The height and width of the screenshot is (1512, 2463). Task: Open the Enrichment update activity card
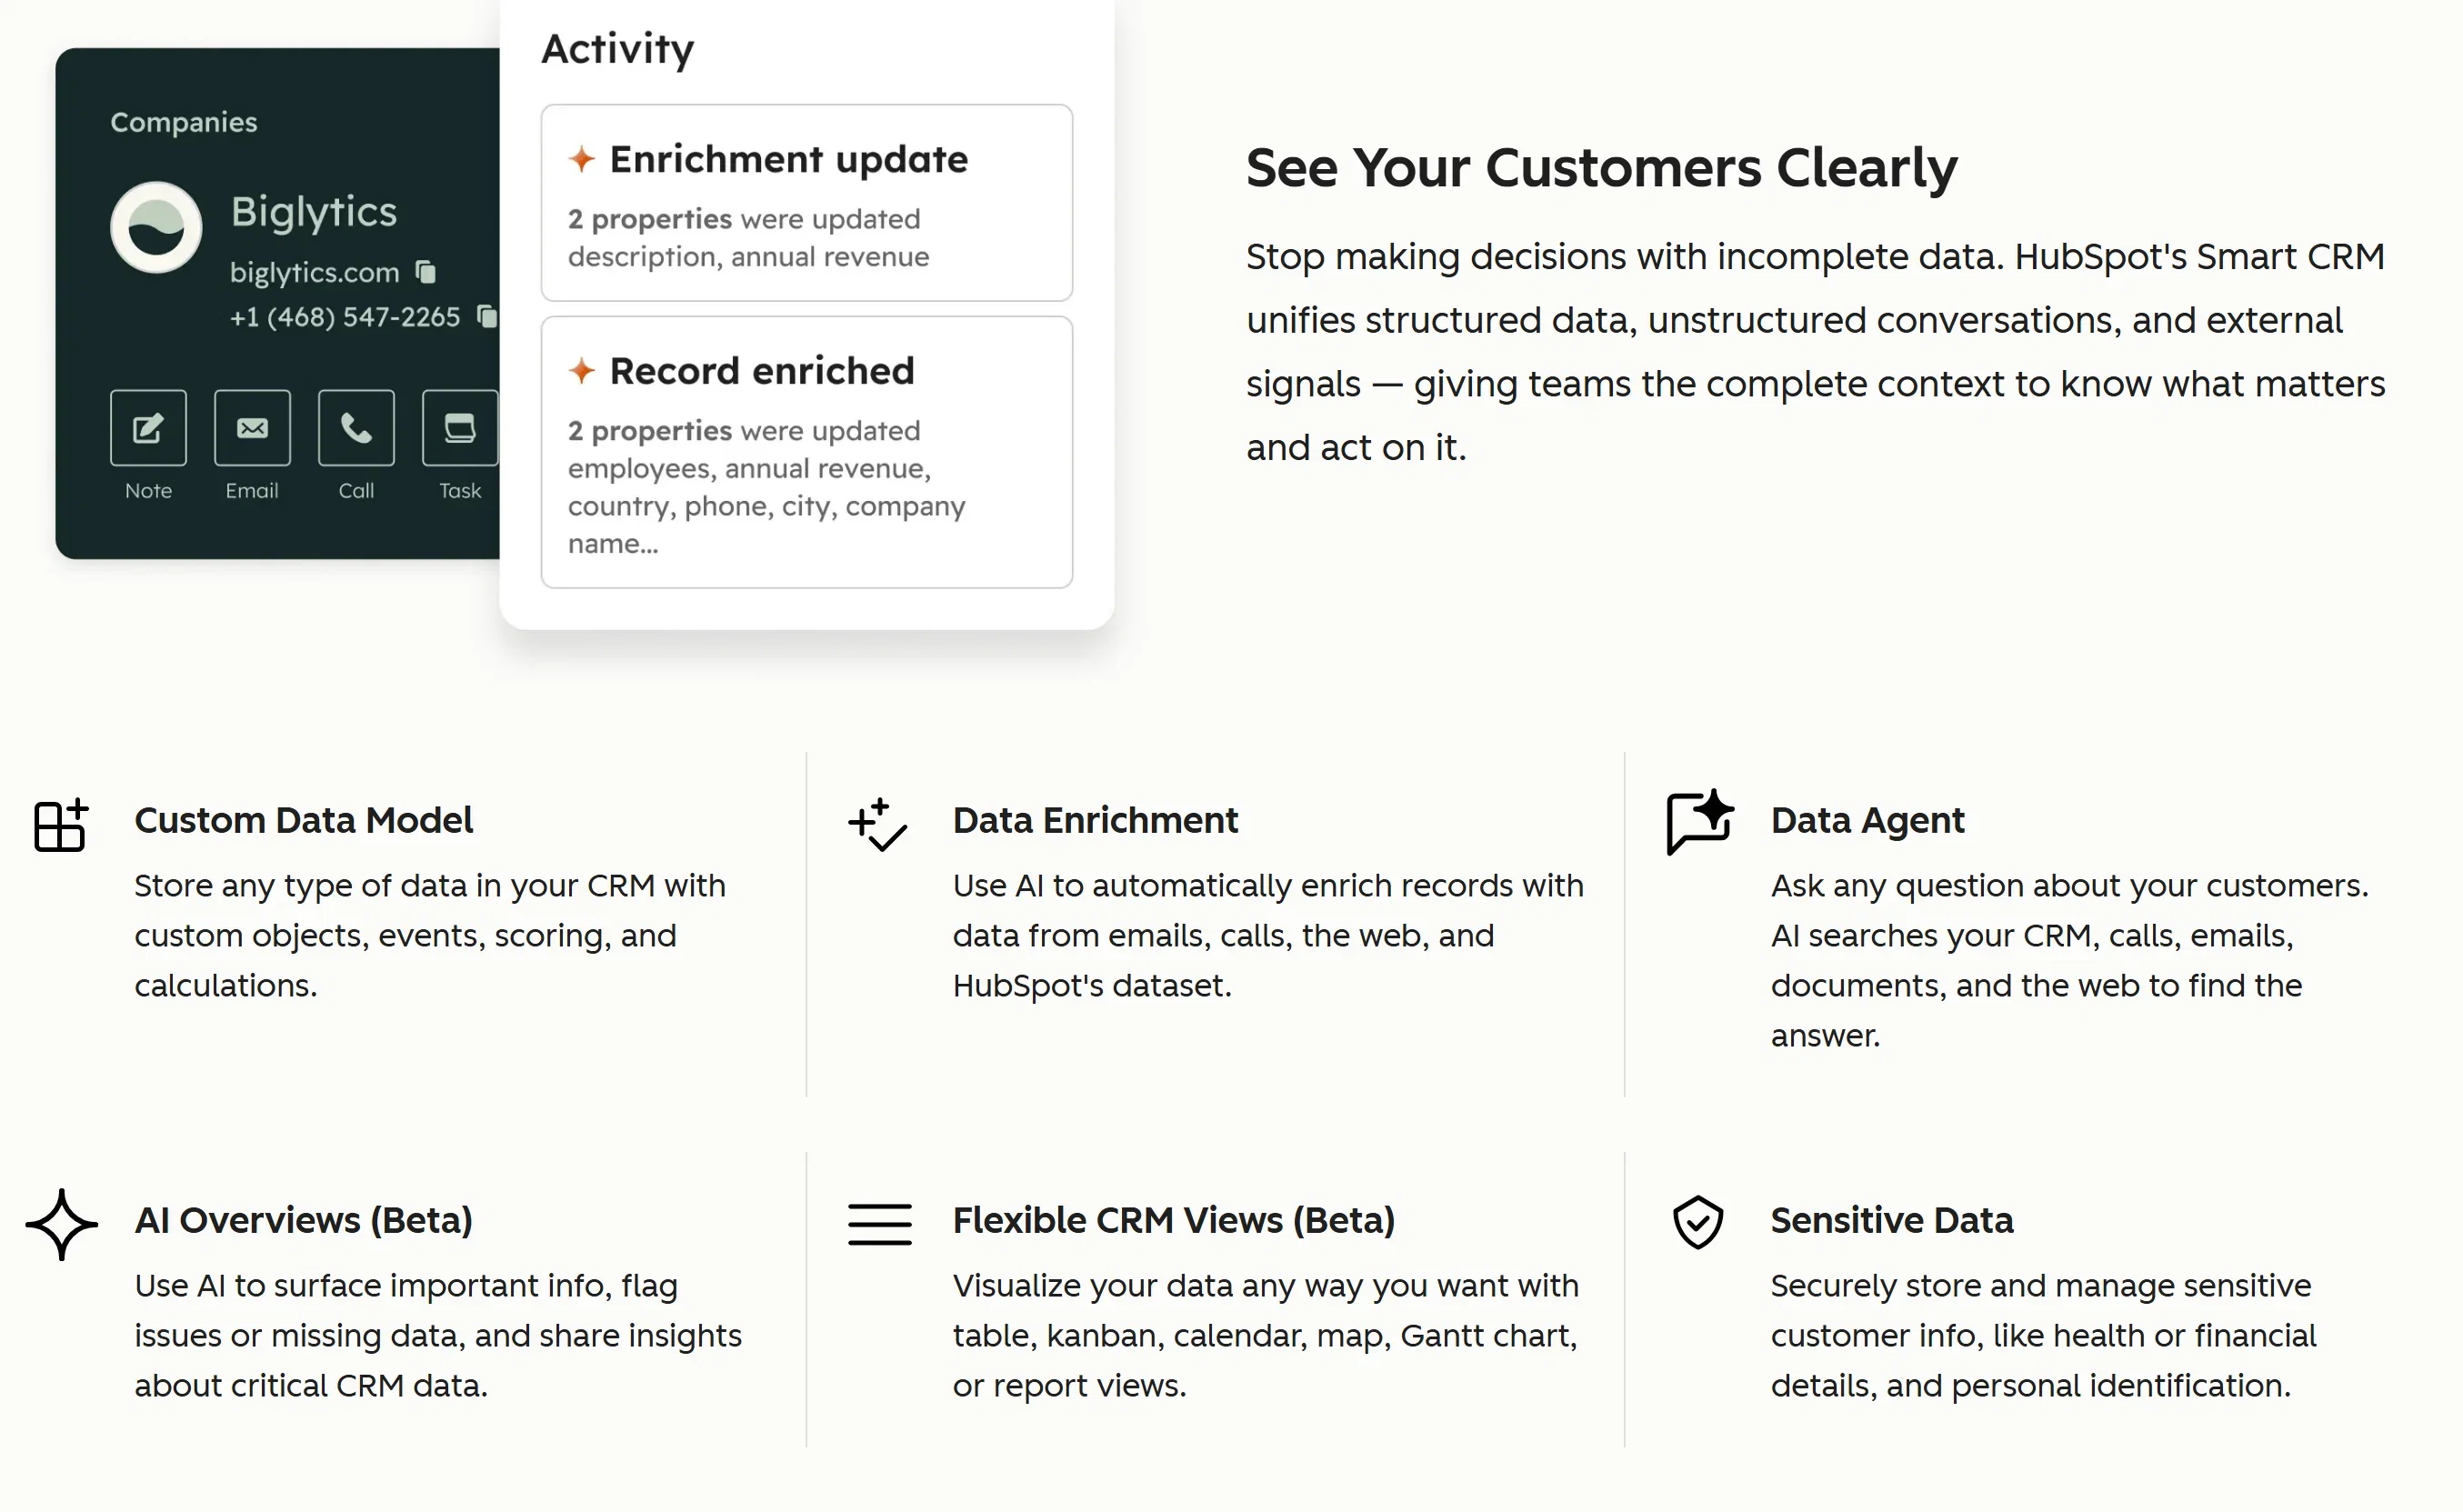[806, 203]
